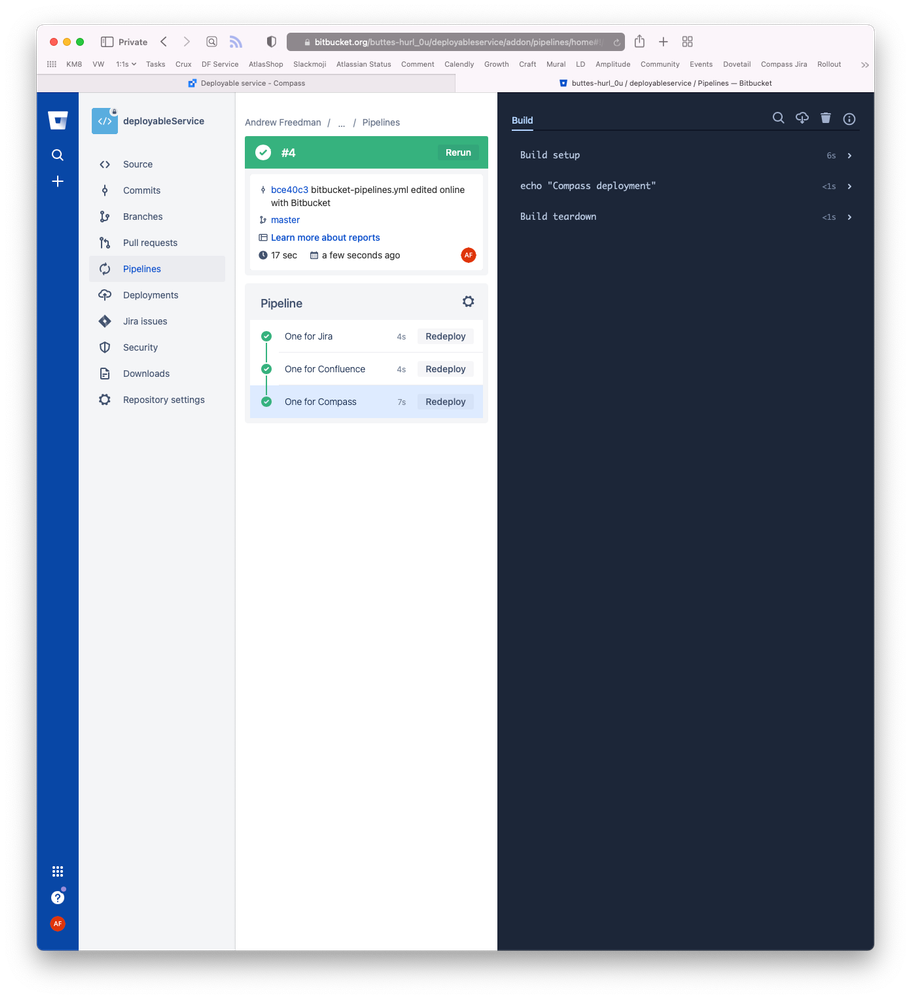
Task: Redeploy the One for Compass step
Action: pos(445,401)
